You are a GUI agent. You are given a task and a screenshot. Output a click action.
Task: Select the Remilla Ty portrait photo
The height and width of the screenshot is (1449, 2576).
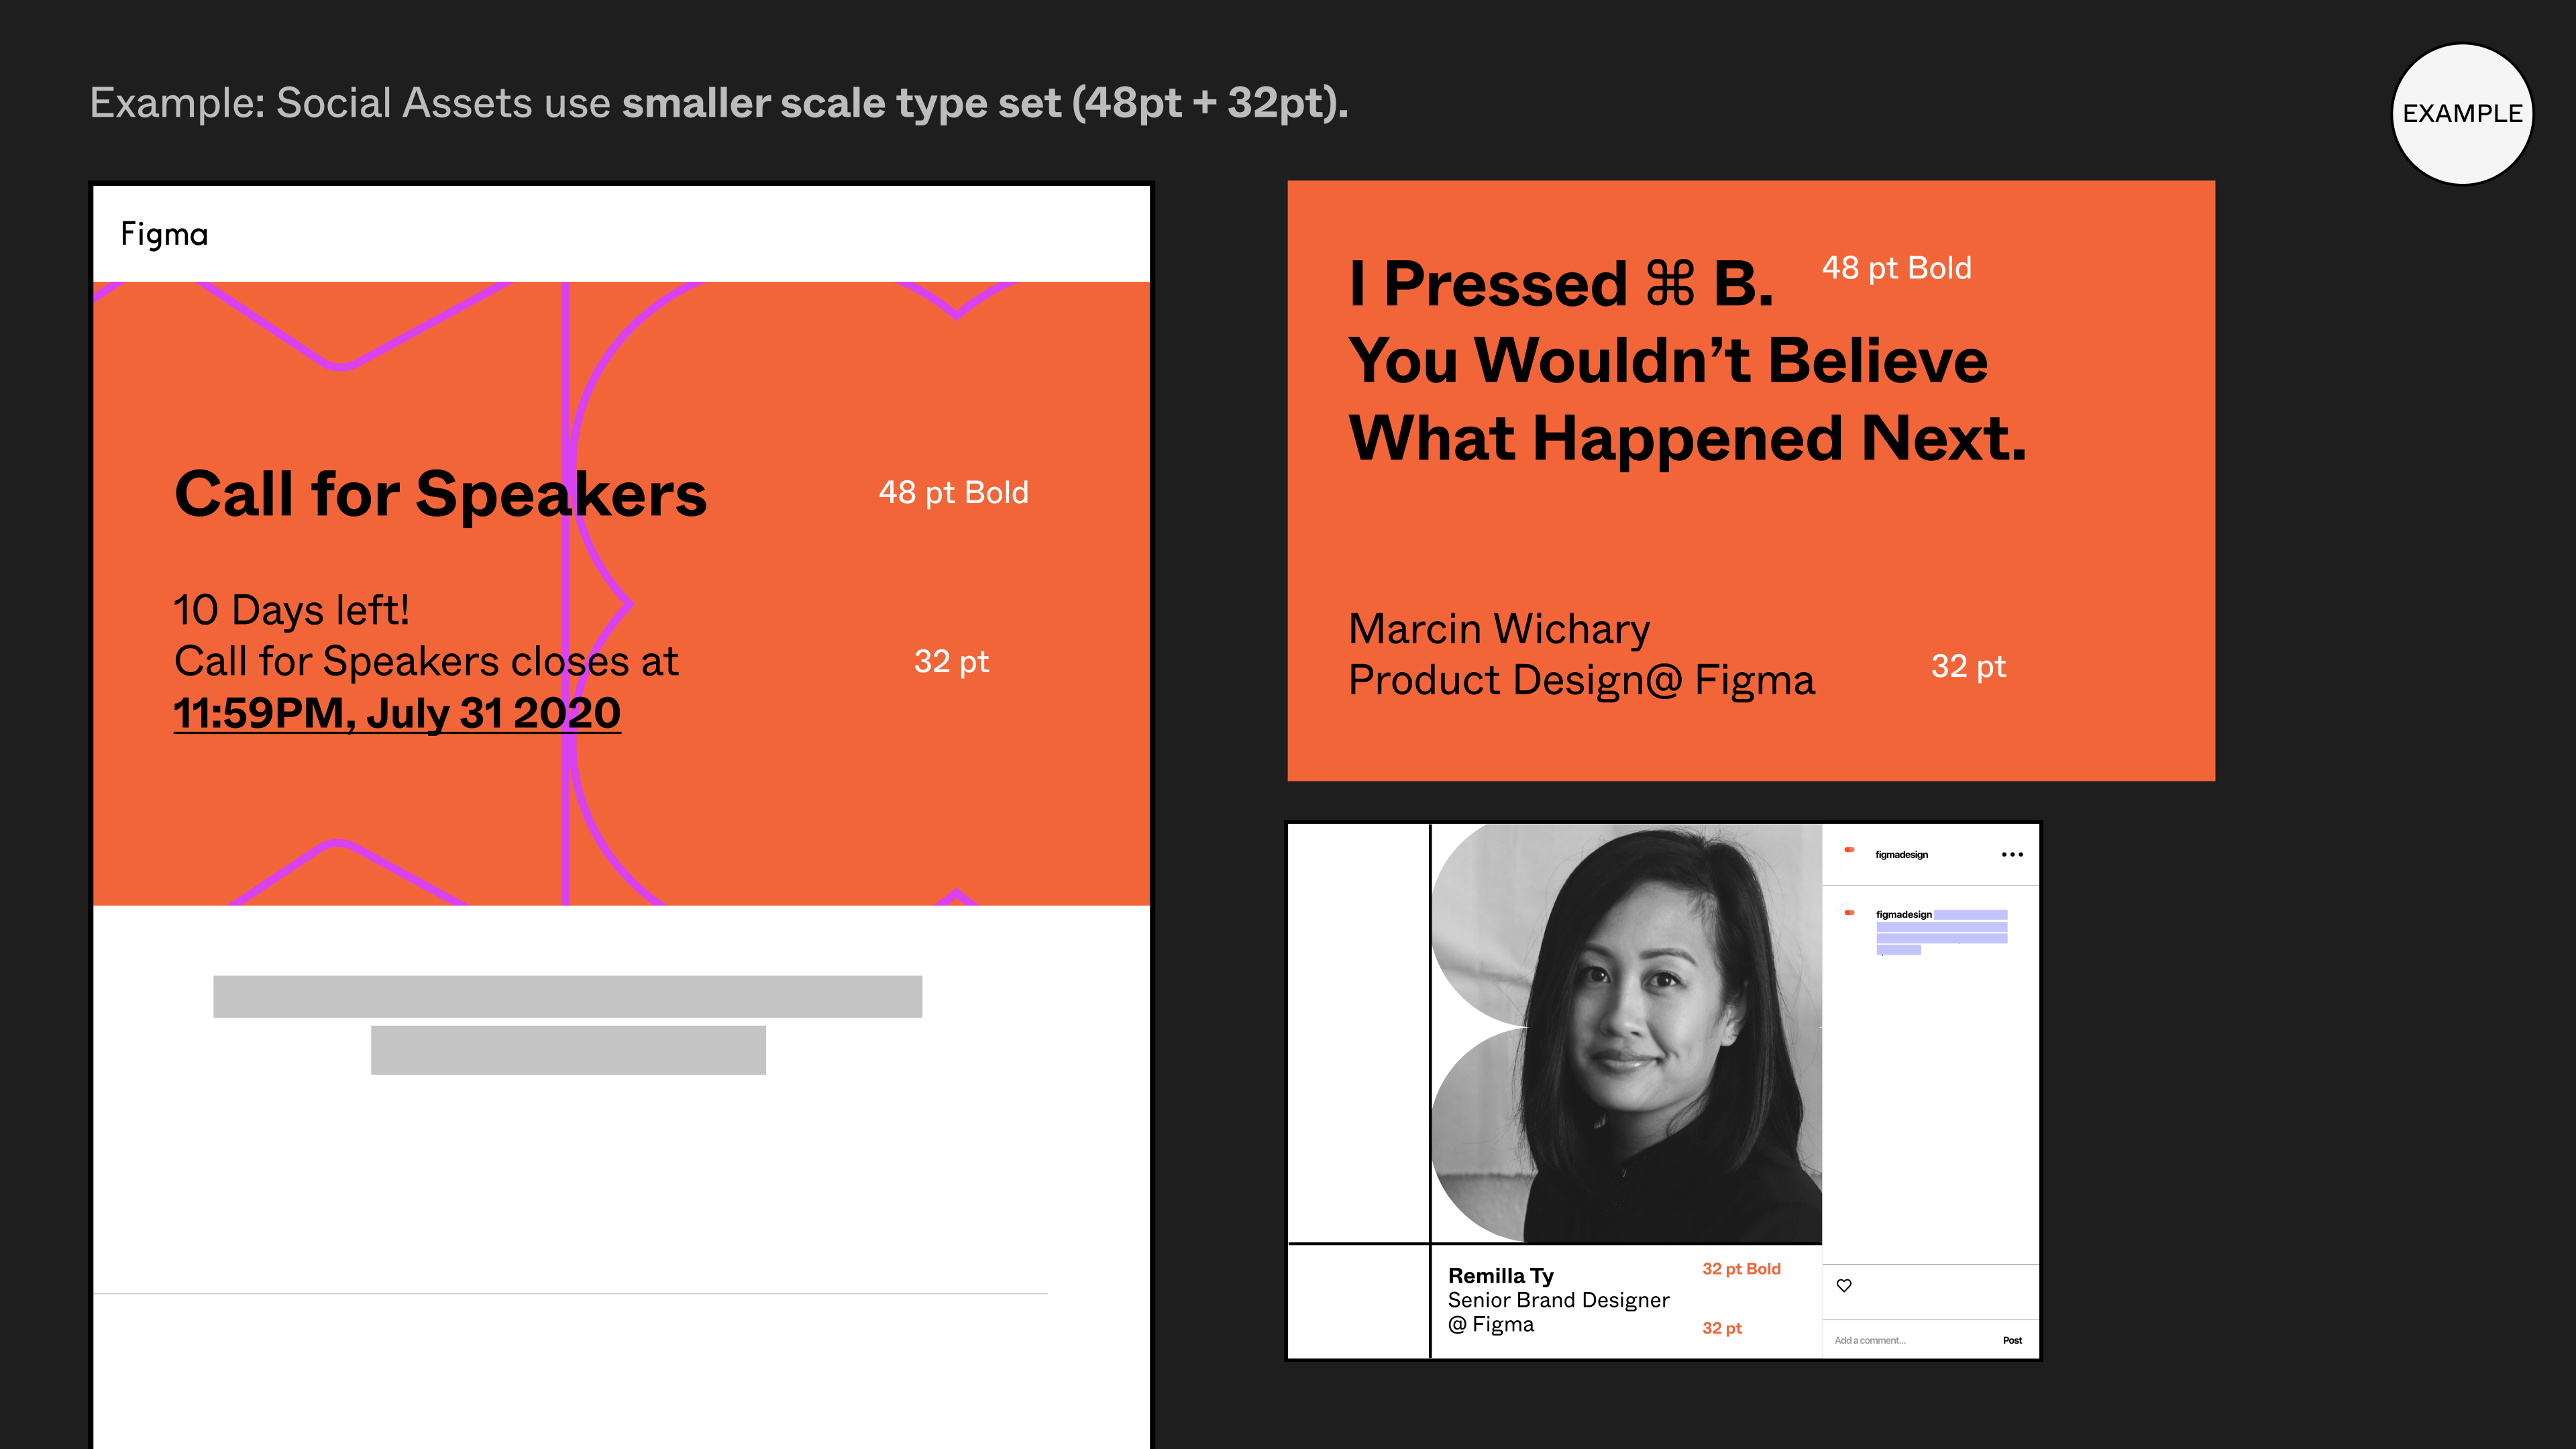(x=1626, y=1034)
